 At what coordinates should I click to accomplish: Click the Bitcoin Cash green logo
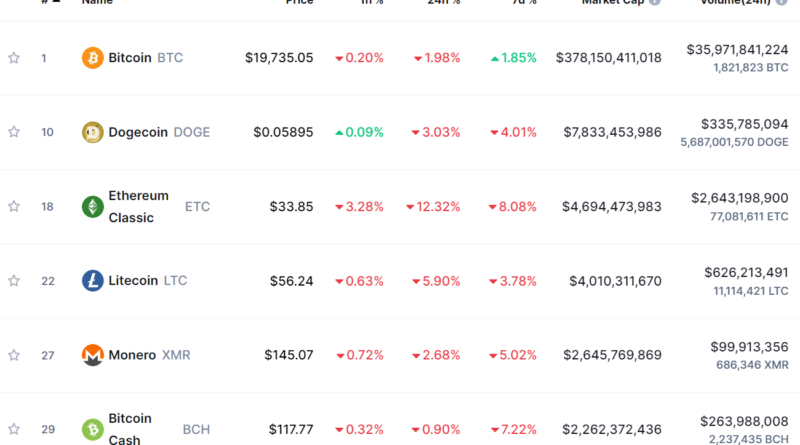92,430
